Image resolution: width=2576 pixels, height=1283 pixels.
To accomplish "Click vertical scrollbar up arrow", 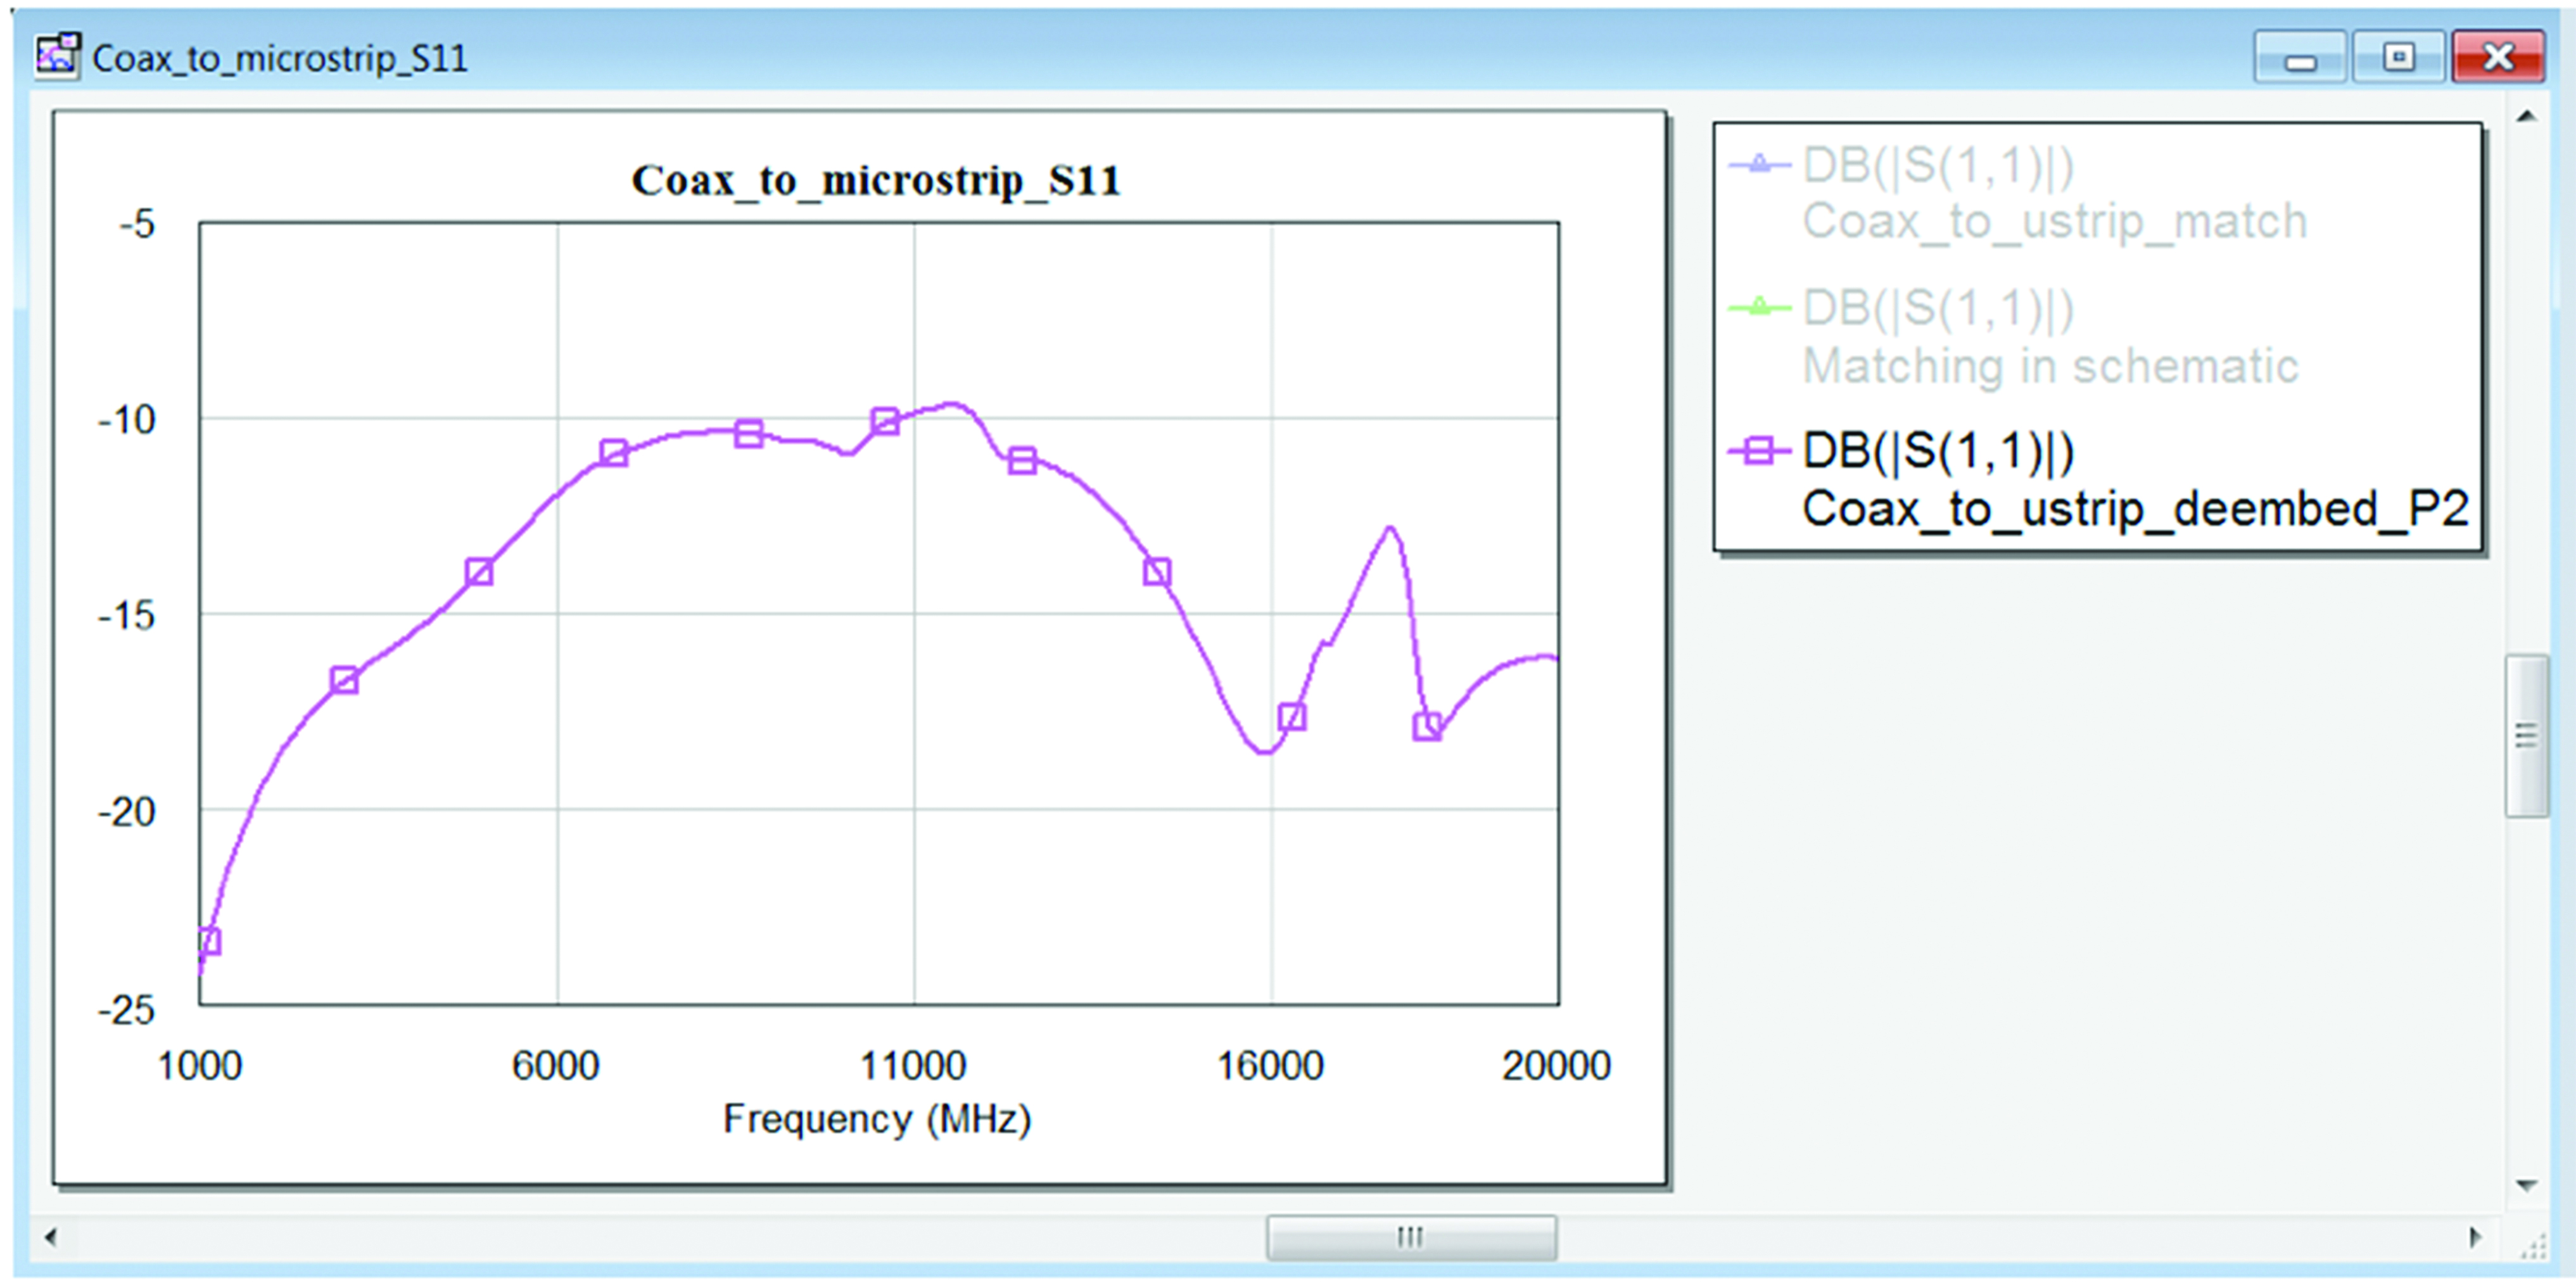I will tap(2526, 117).
